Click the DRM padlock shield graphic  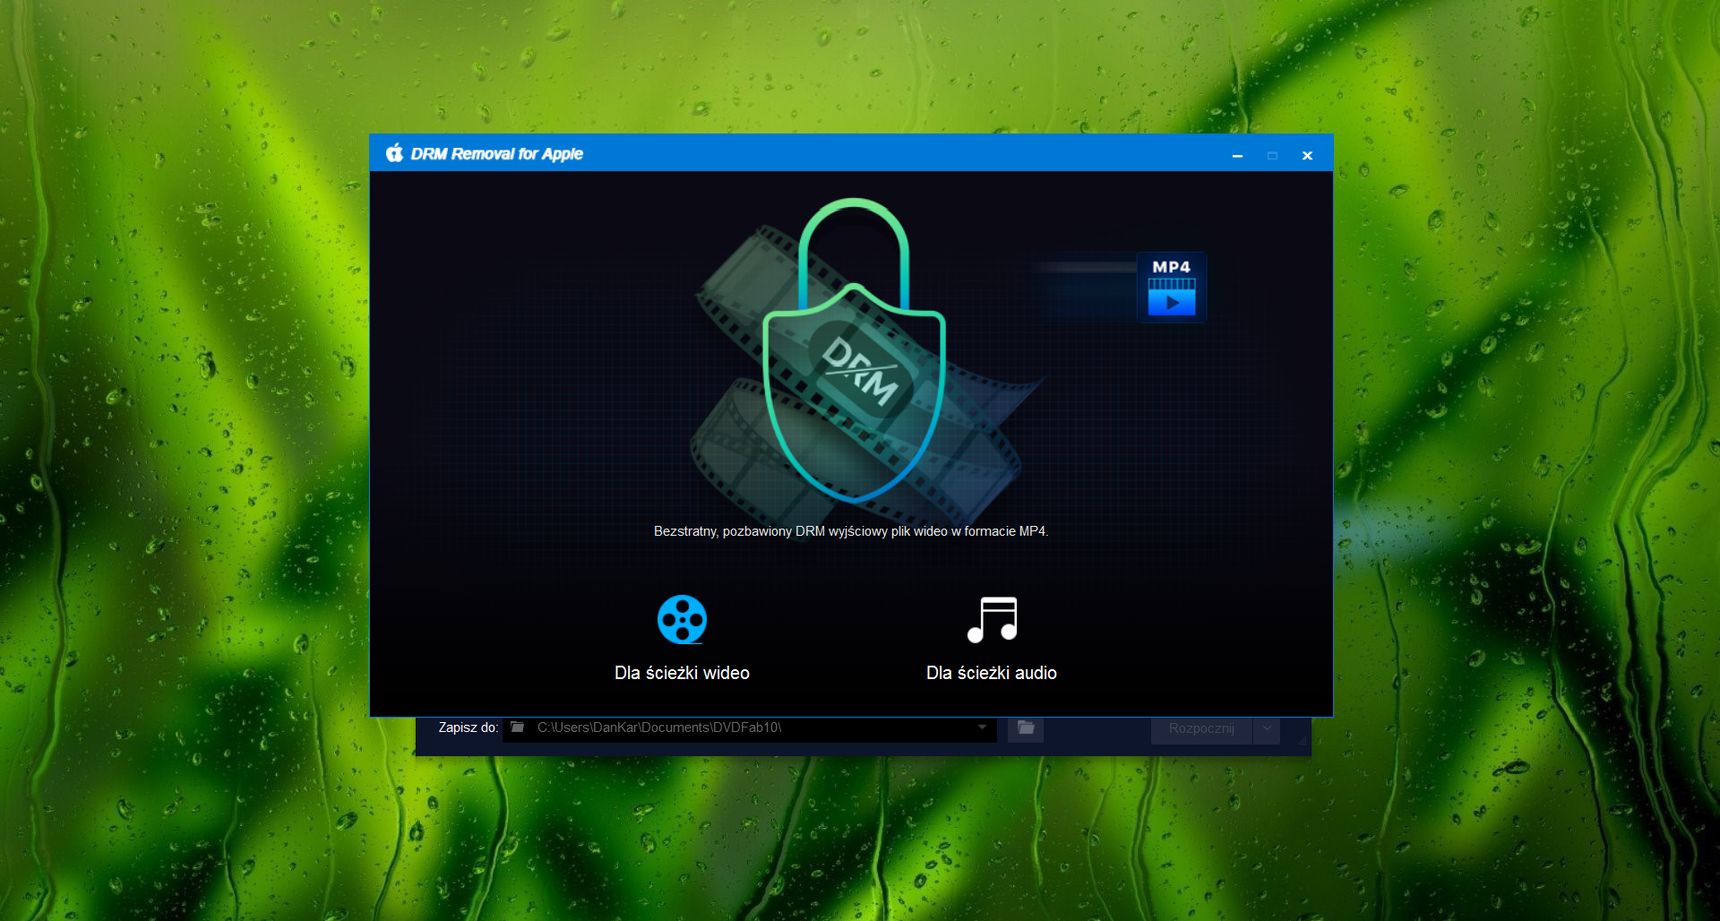click(x=854, y=350)
